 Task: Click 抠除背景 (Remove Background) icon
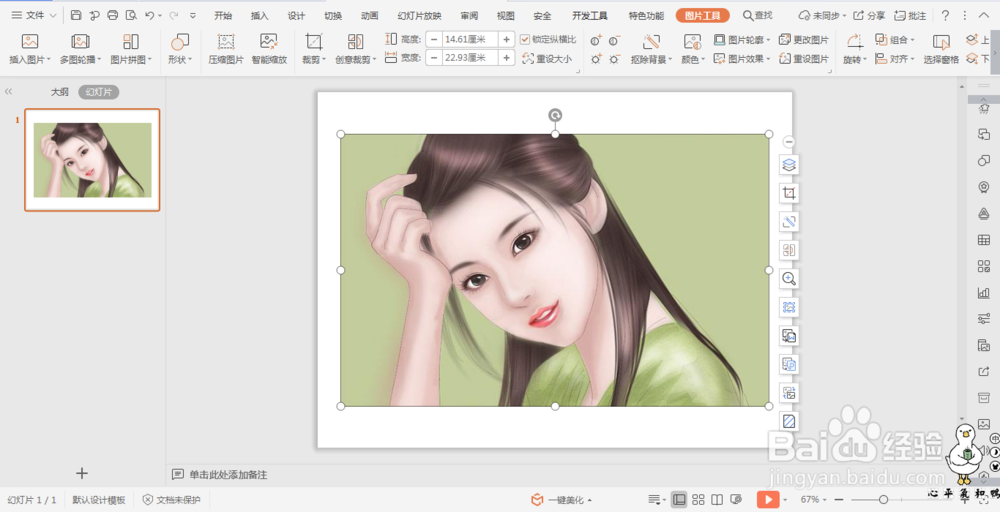point(651,42)
